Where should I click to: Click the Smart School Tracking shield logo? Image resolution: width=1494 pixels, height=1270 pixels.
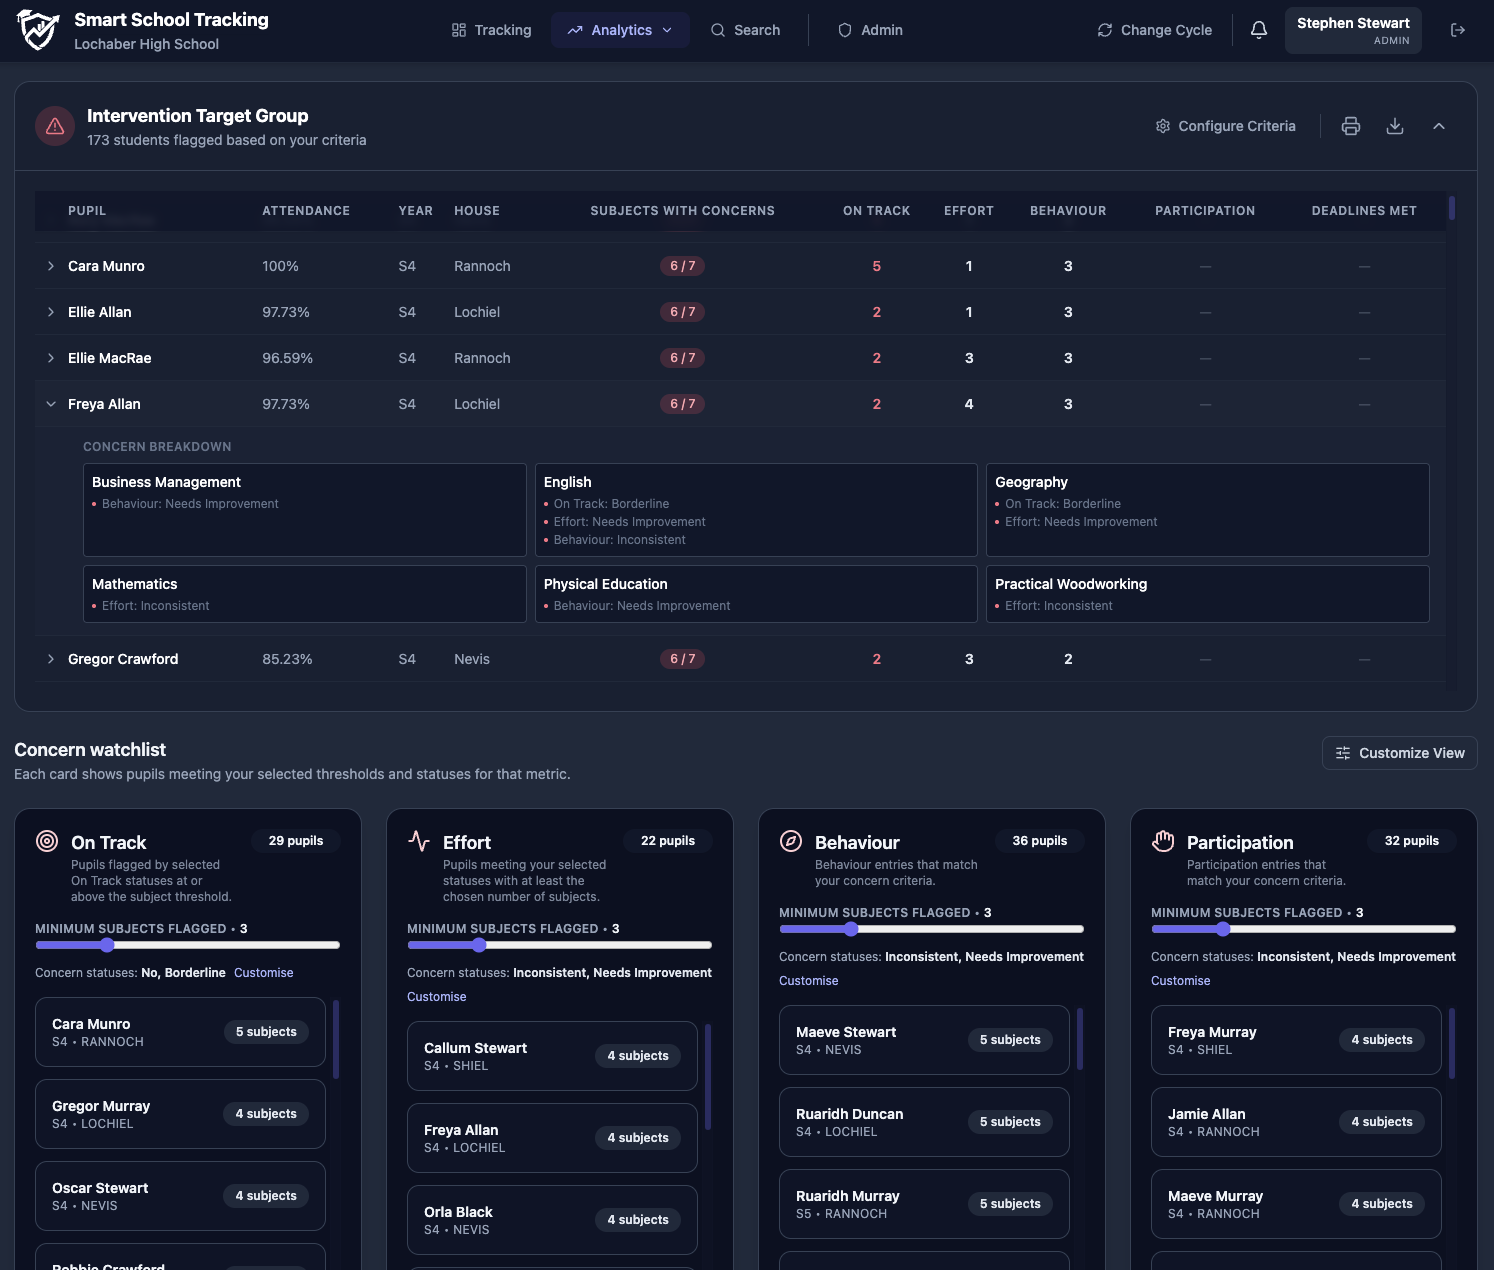click(x=36, y=29)
